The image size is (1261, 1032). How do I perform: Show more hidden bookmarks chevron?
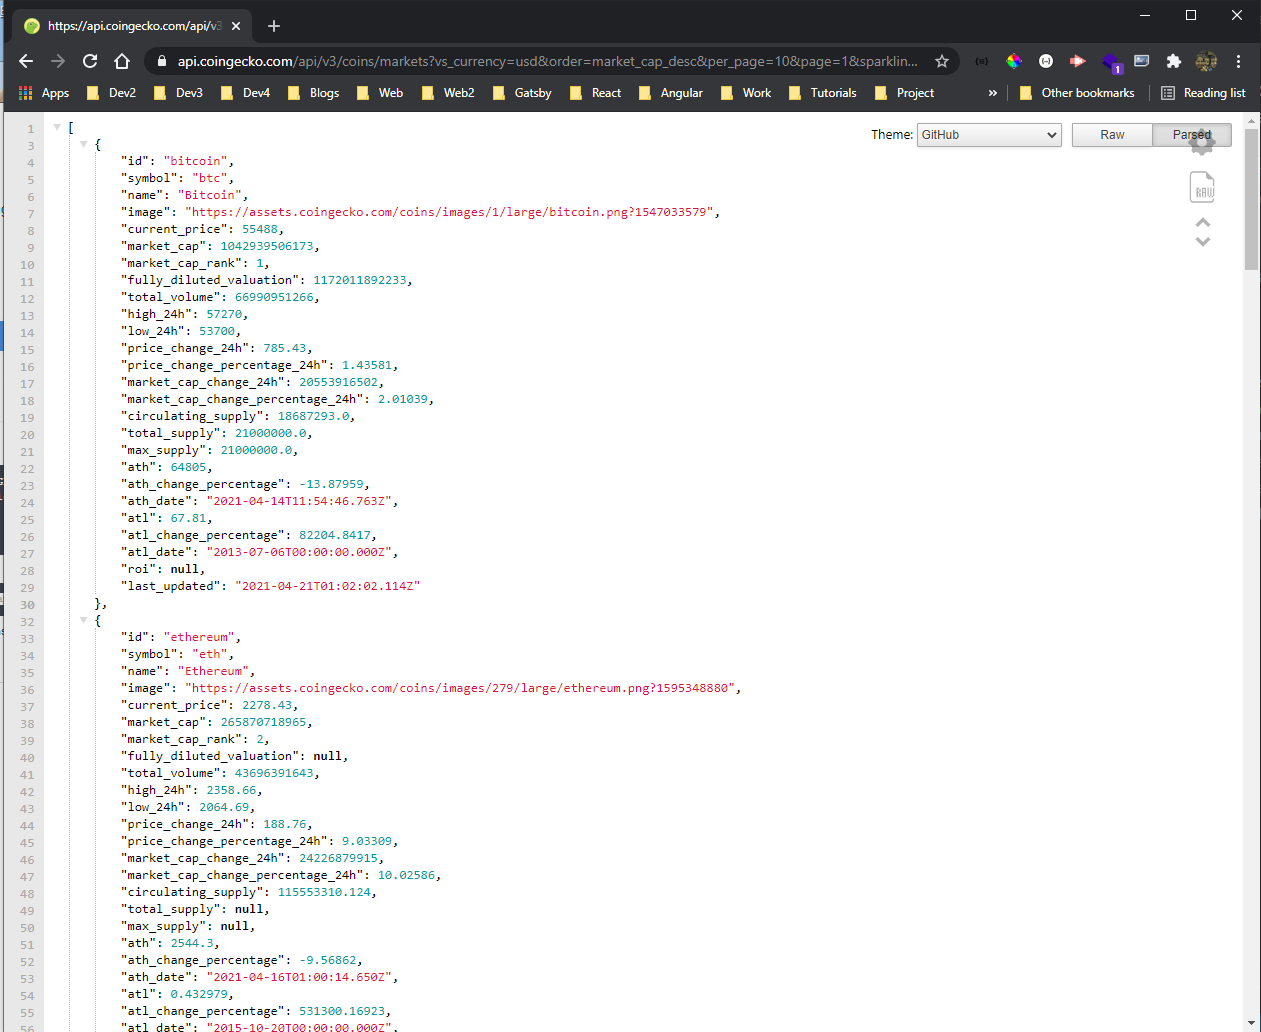992,93
